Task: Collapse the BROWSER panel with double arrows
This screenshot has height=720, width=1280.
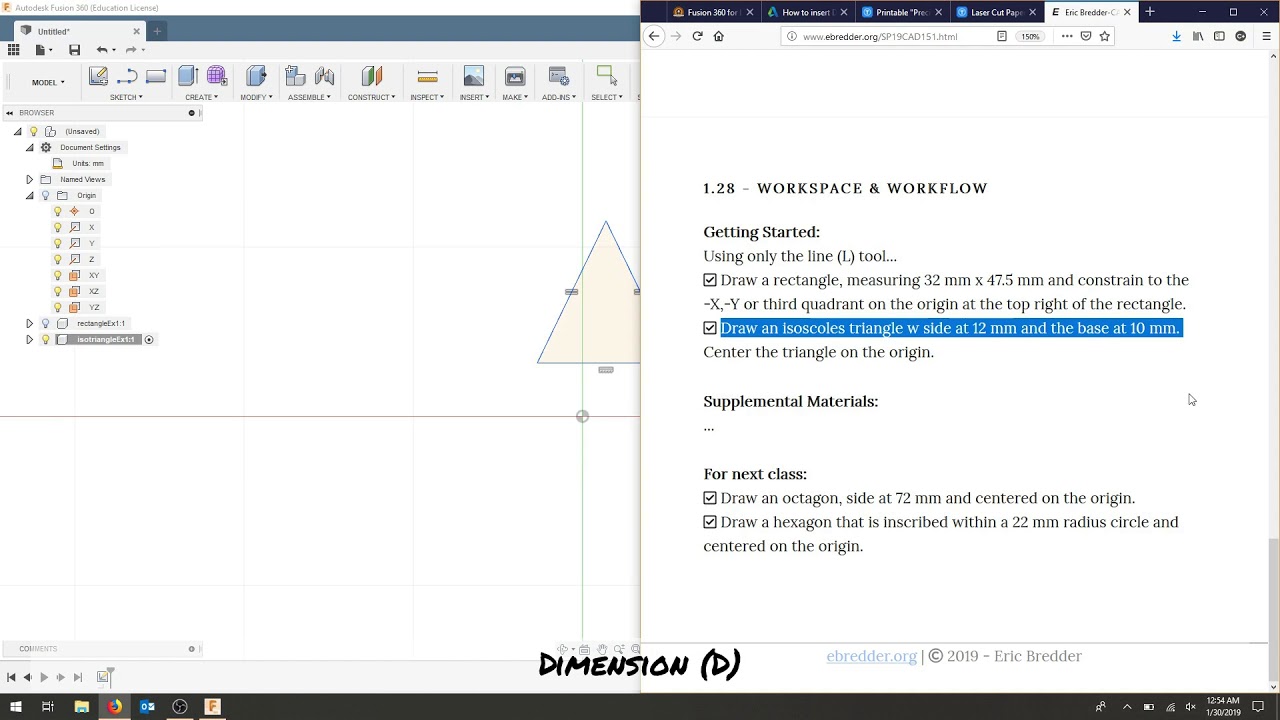Action: tap(9, 113)
